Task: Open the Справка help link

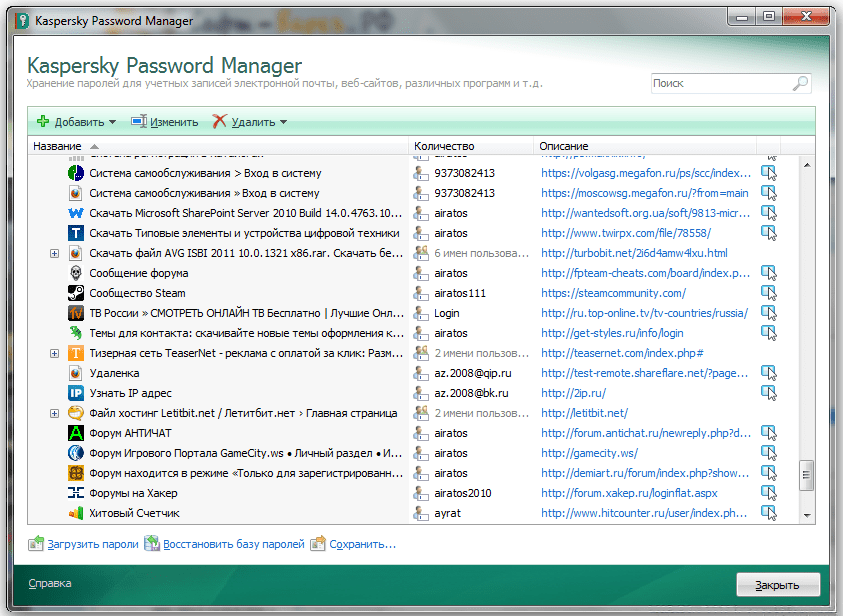Action: [x=50, y=583]
